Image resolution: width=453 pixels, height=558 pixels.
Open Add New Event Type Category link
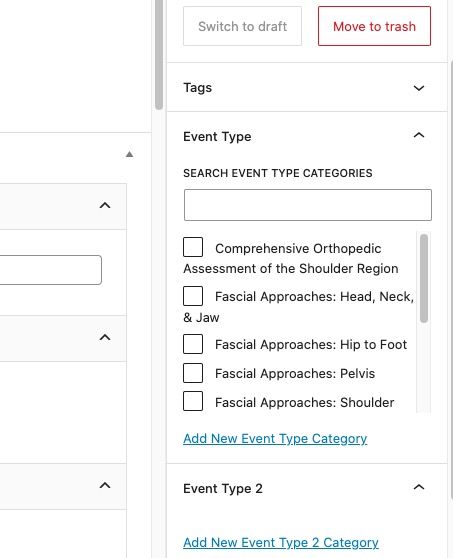point(275,438)
